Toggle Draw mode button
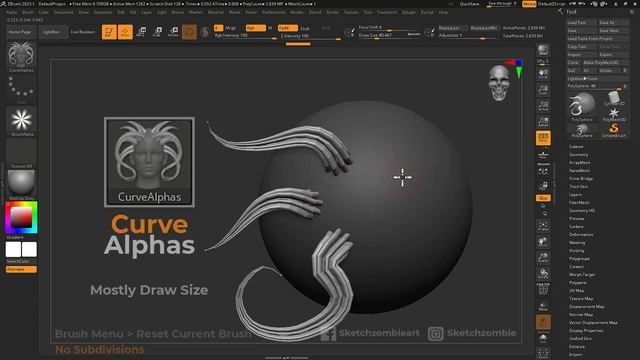Screen dimensions: 640x360 point(125,32)
